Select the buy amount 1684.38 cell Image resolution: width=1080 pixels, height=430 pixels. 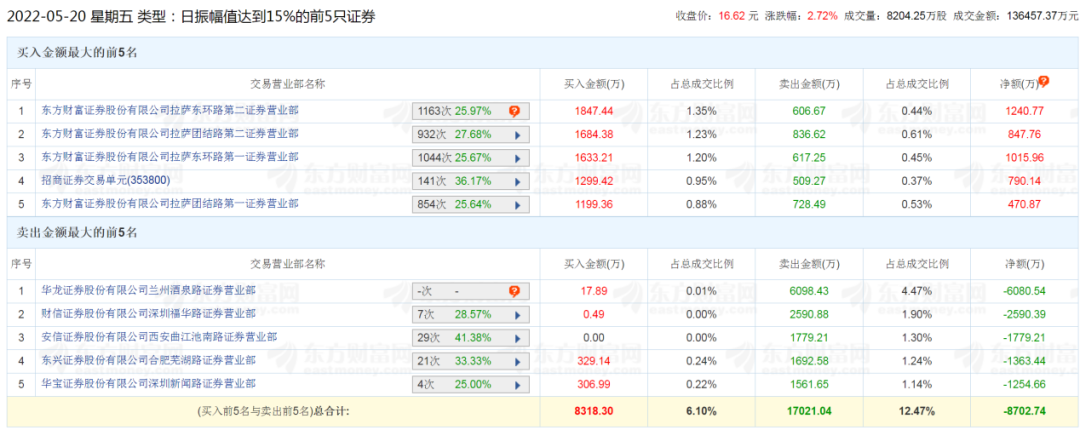click(x=593, y=134)
